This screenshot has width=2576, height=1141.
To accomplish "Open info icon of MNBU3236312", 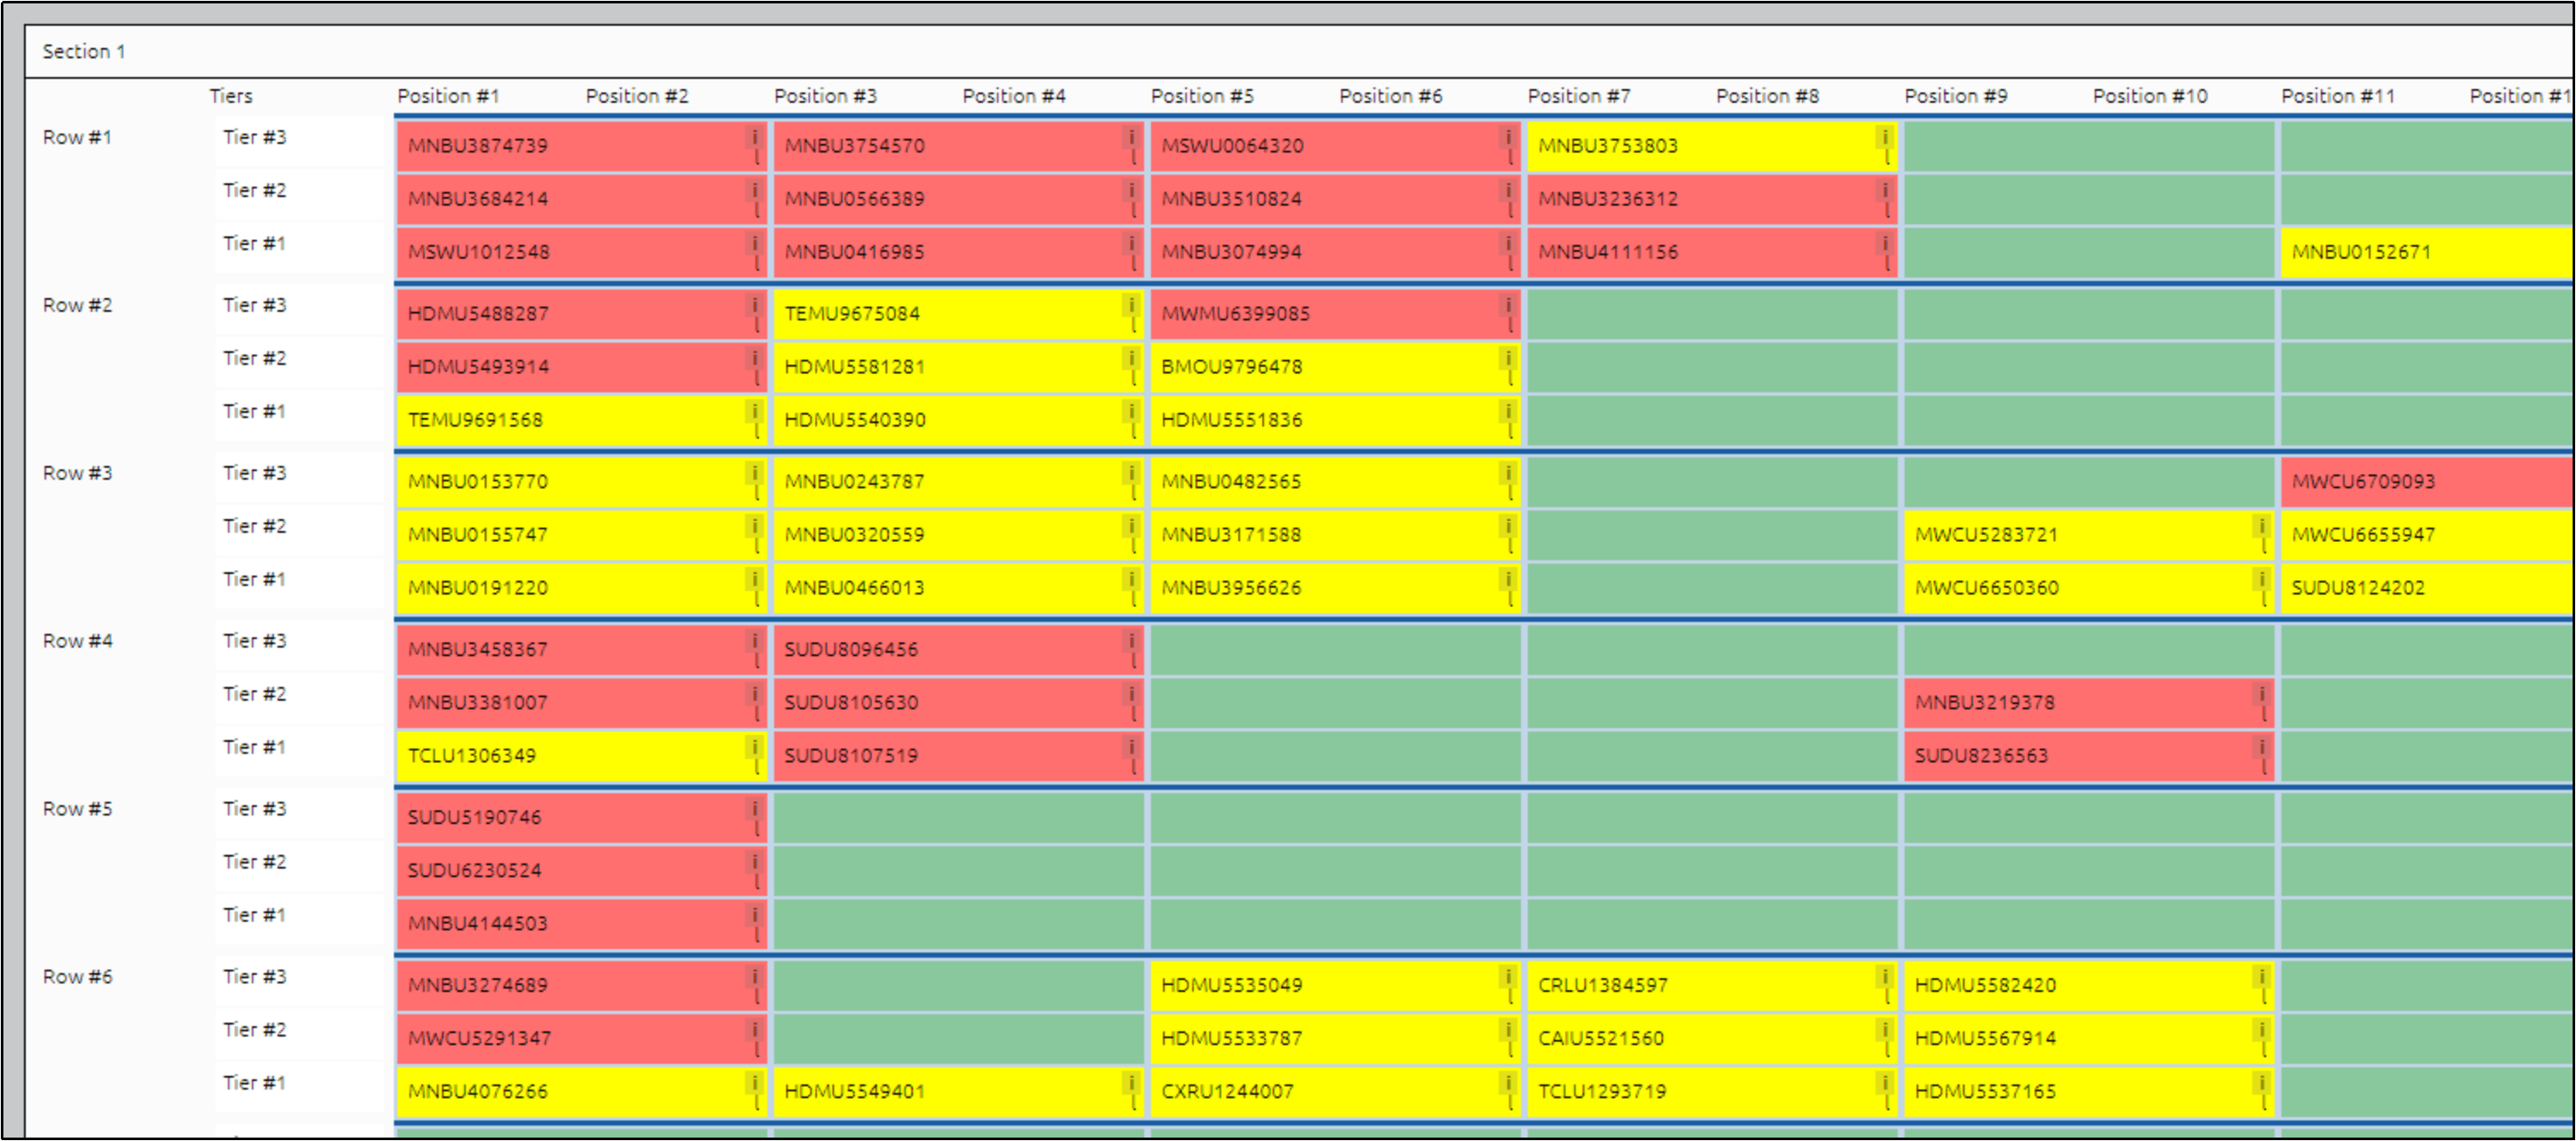I will point(1885,190).
